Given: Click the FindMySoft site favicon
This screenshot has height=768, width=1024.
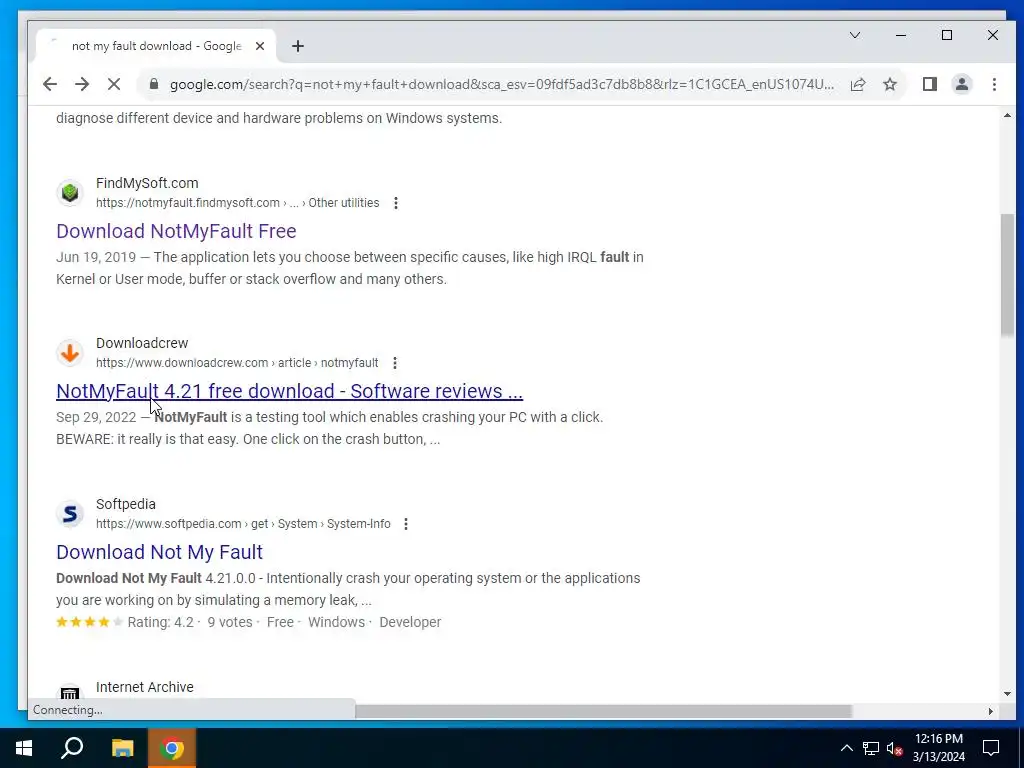Looking at the screenshot, I should coord(70,193).
